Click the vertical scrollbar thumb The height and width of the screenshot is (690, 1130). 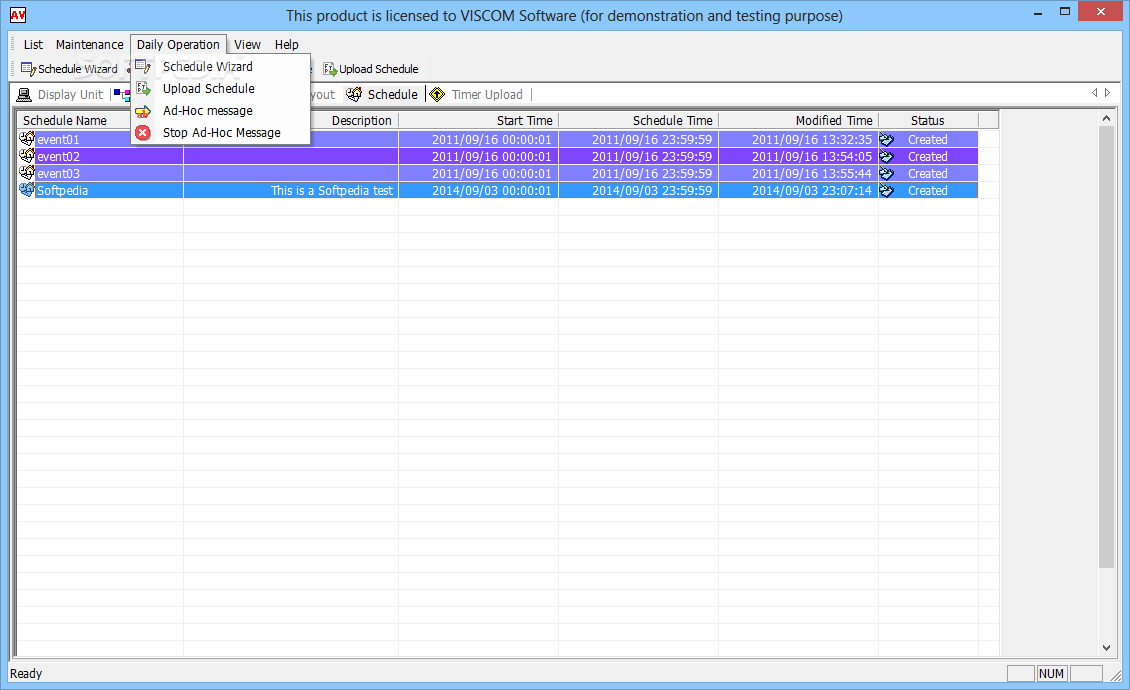1106,347
